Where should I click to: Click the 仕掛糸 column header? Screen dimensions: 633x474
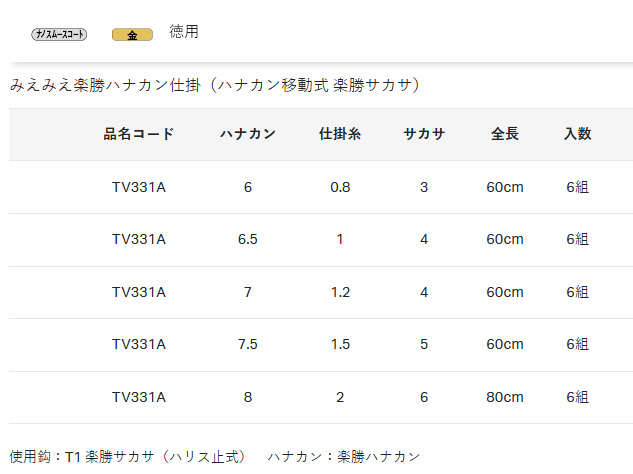tap(340, 134)
